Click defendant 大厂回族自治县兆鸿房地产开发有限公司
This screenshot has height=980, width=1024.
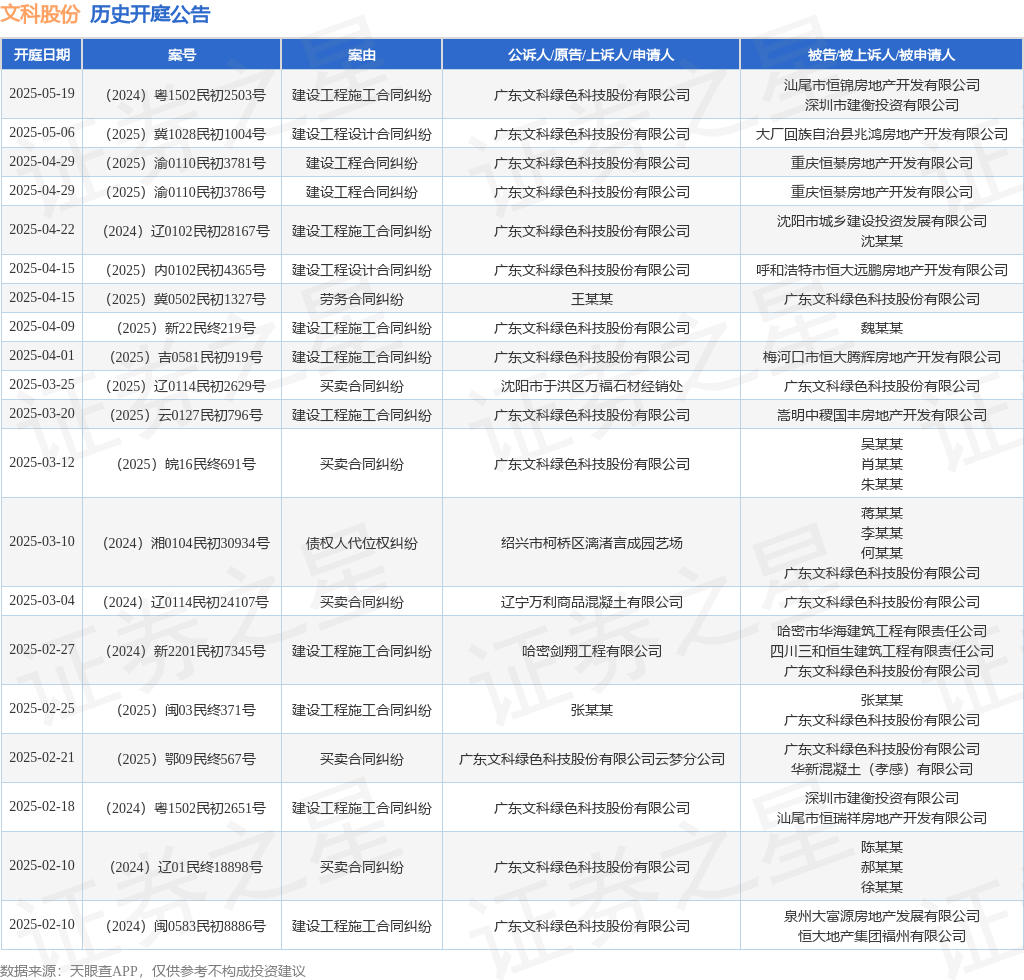pyautogui.click(x=882, y=134)
